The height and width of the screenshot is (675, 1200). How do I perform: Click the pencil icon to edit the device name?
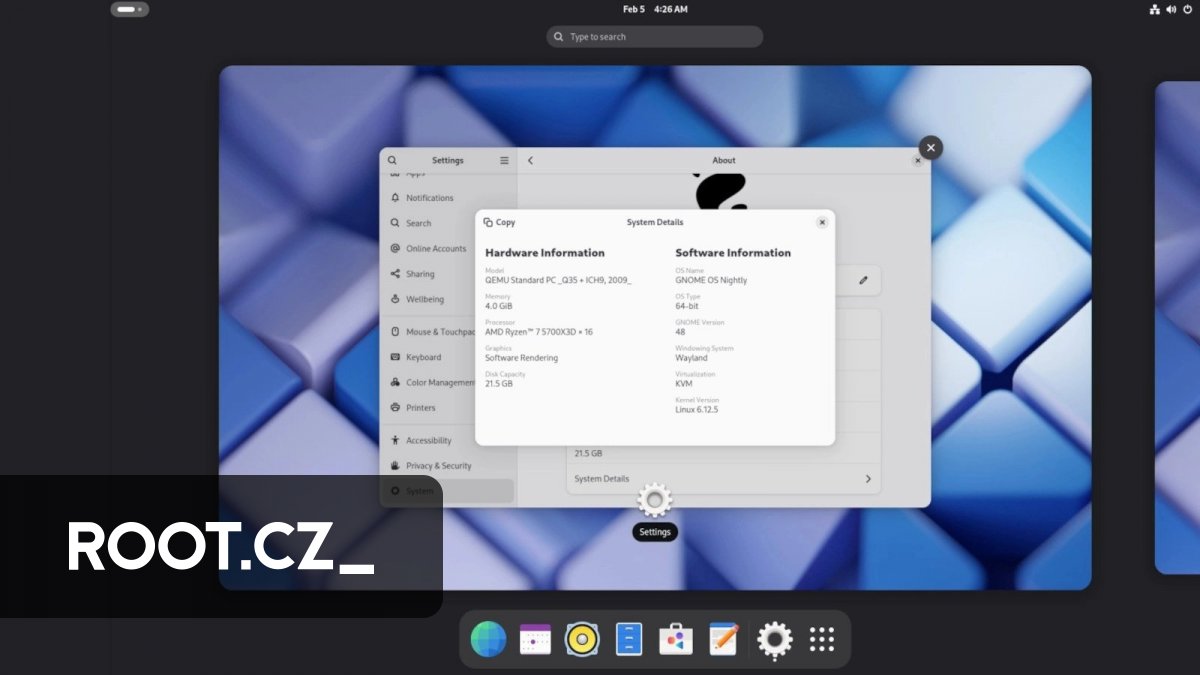(x=863, y=280)
